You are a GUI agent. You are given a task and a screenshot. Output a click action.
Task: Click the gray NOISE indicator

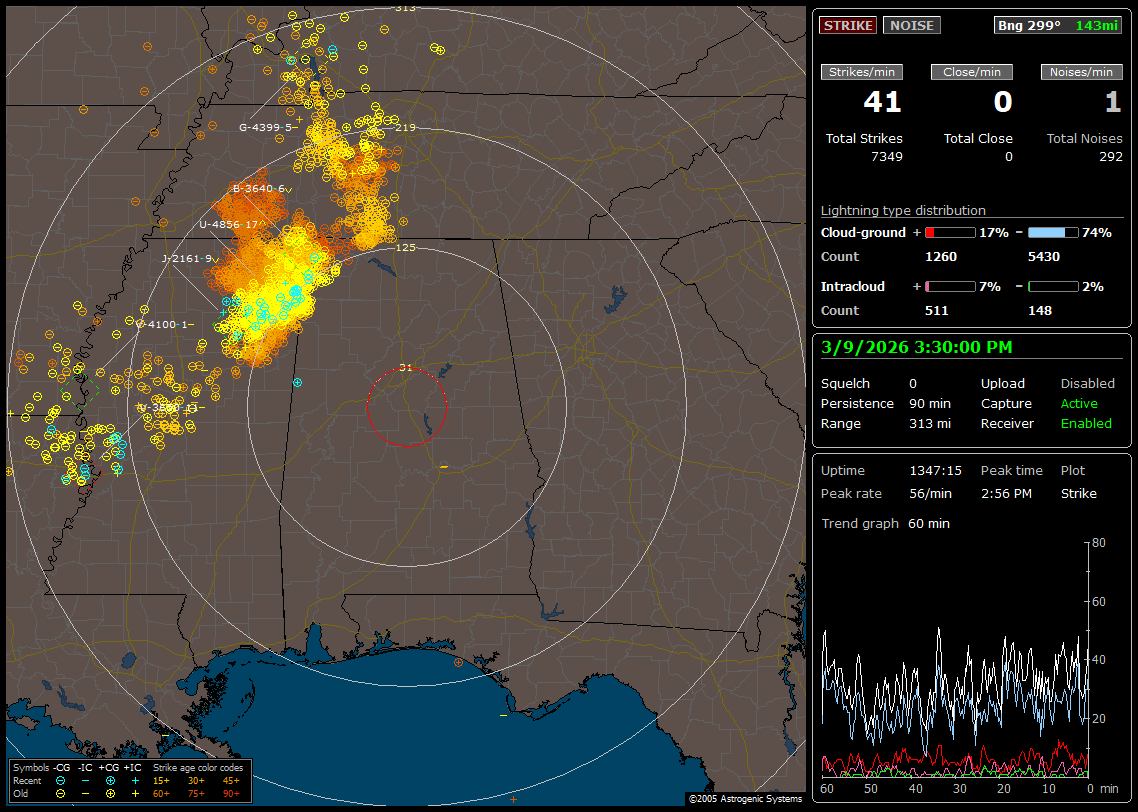click(x=911, y=26)
